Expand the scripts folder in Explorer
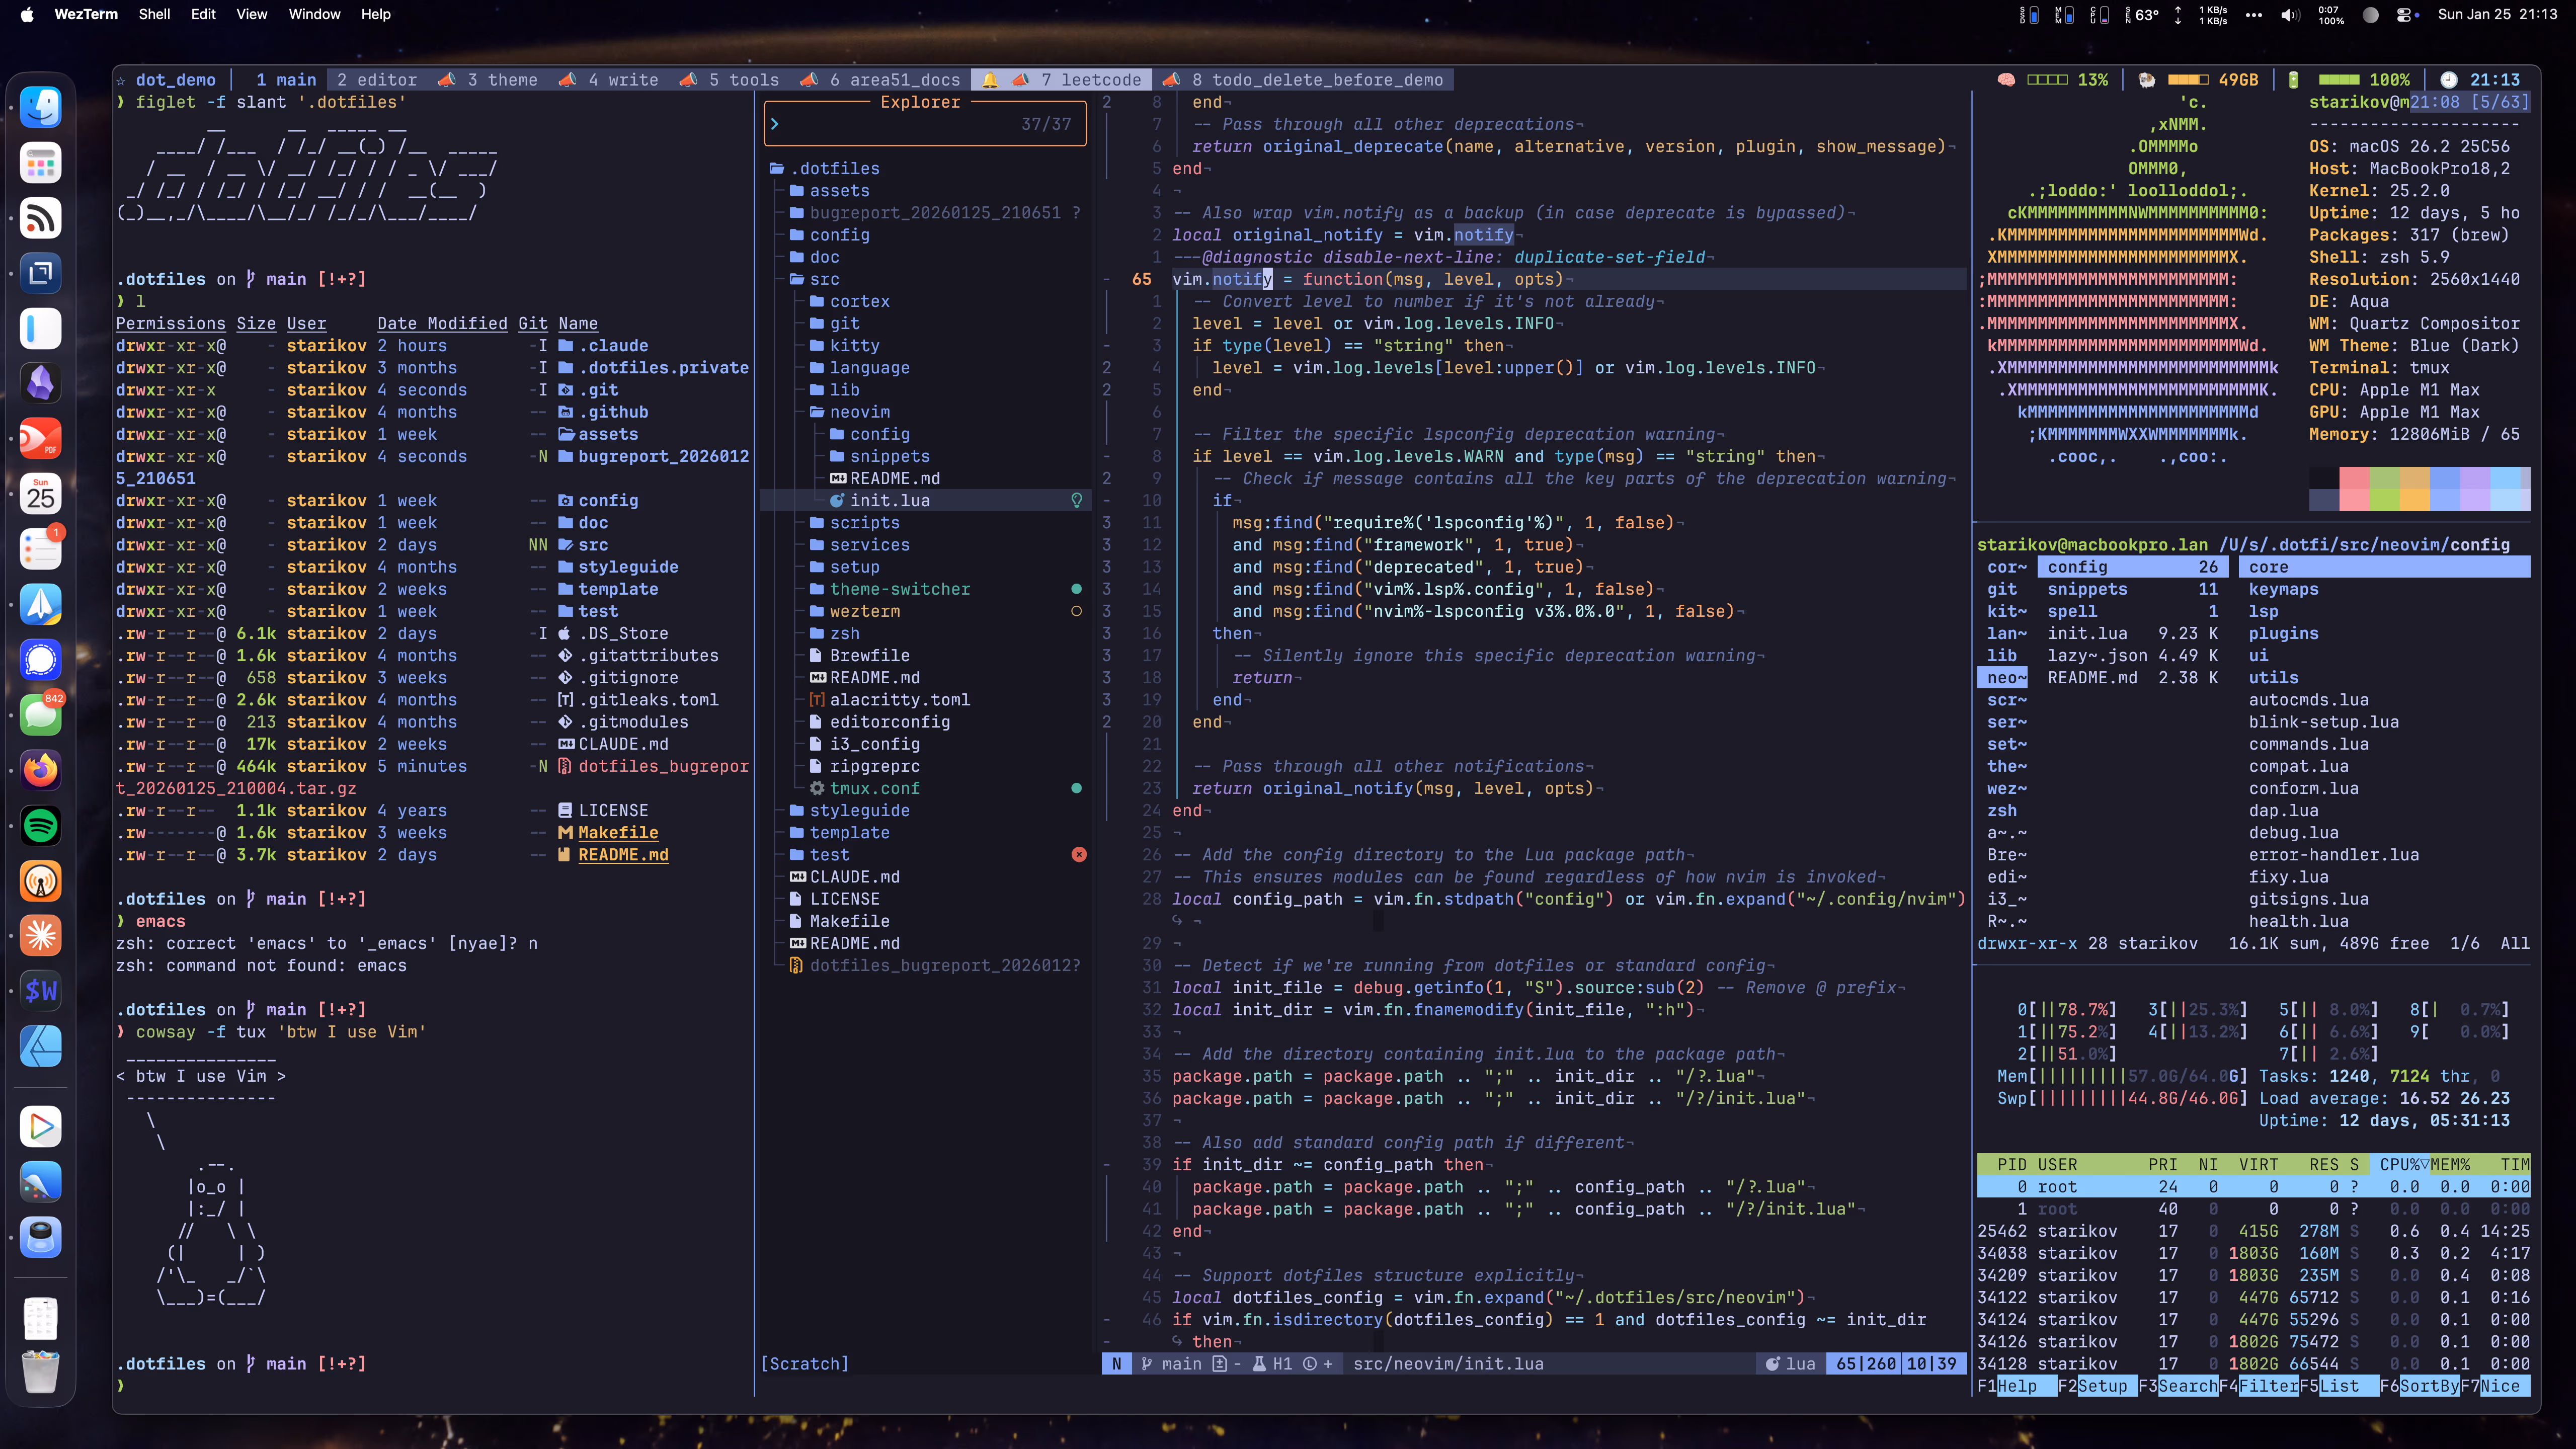Image resolution: width=2576 pixels, height=1449 pixels. (855, 523)
